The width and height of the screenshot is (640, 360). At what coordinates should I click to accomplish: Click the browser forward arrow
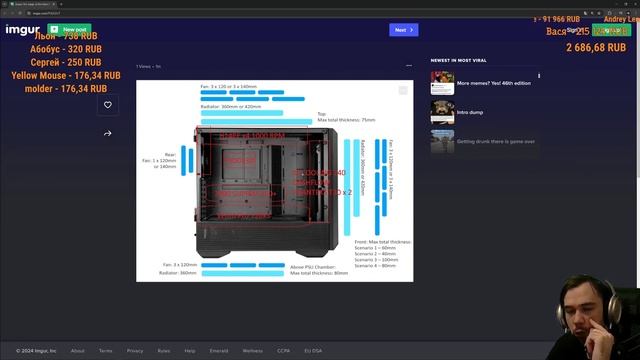point(12,13)
